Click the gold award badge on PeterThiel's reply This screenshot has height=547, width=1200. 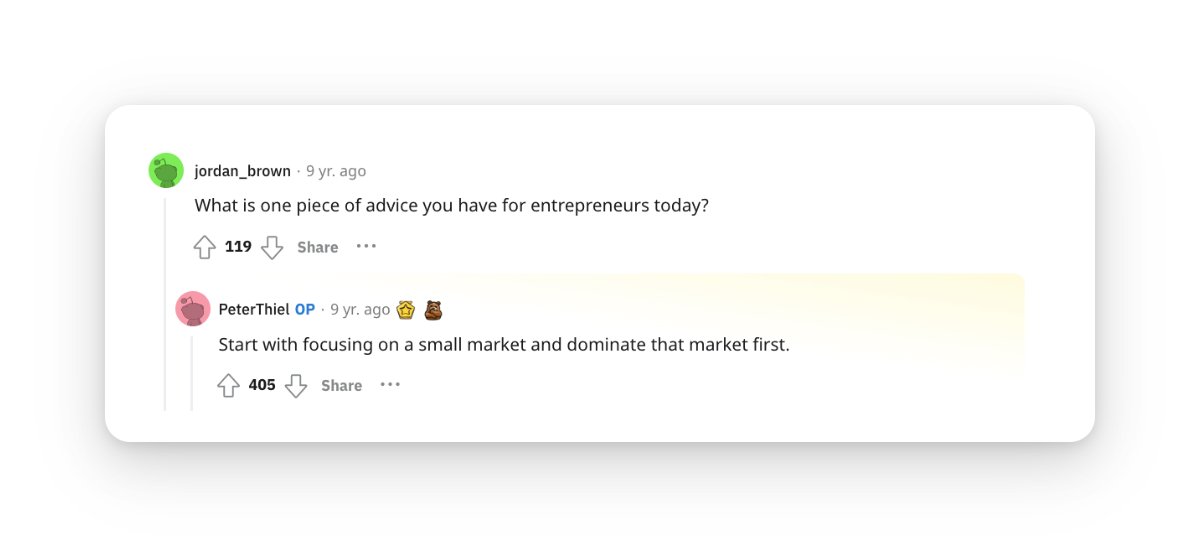(x=406, y=310)
